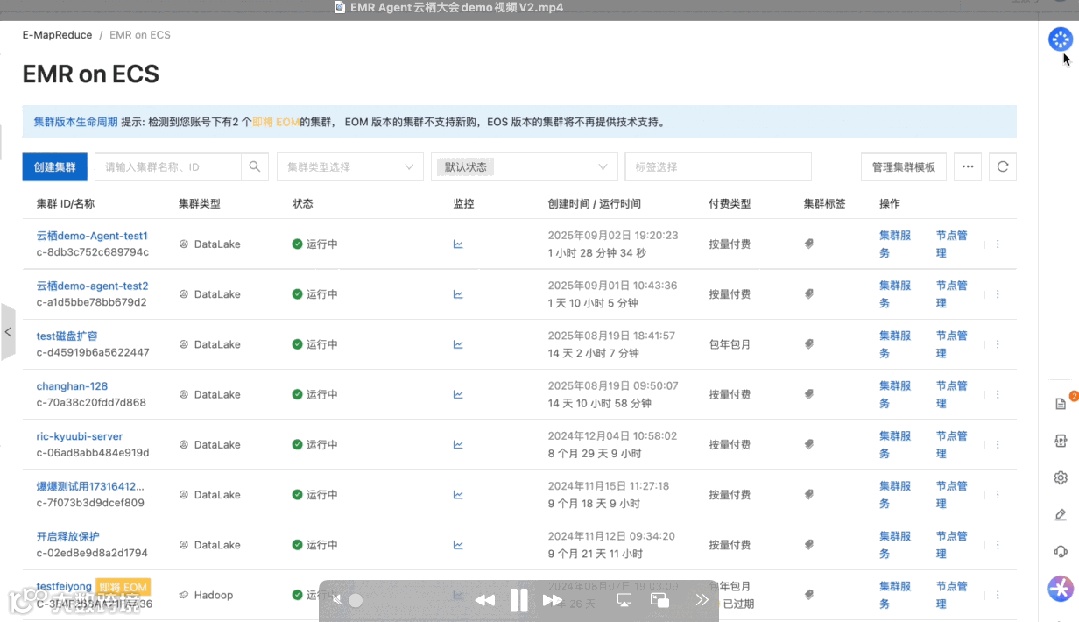Click the cluster name search field
The image size is (1079, 622).
(169, 167)
